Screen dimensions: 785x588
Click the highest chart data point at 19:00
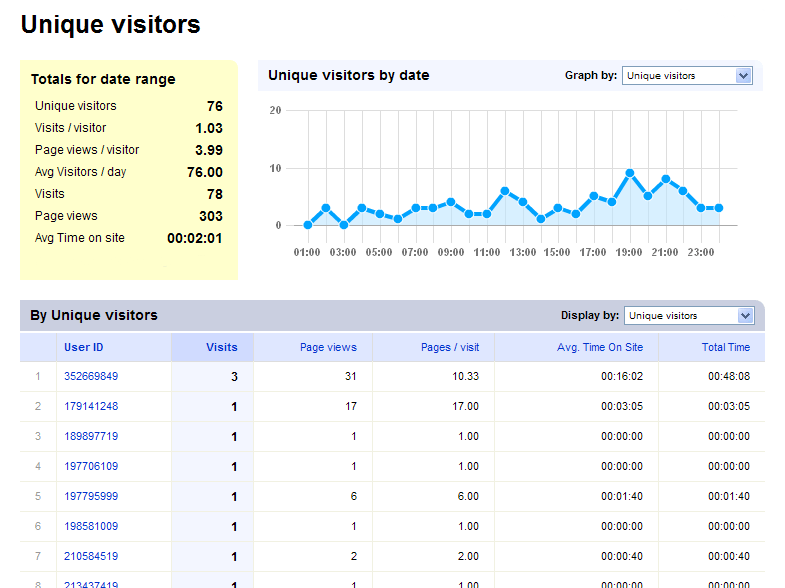pos(630,173)
